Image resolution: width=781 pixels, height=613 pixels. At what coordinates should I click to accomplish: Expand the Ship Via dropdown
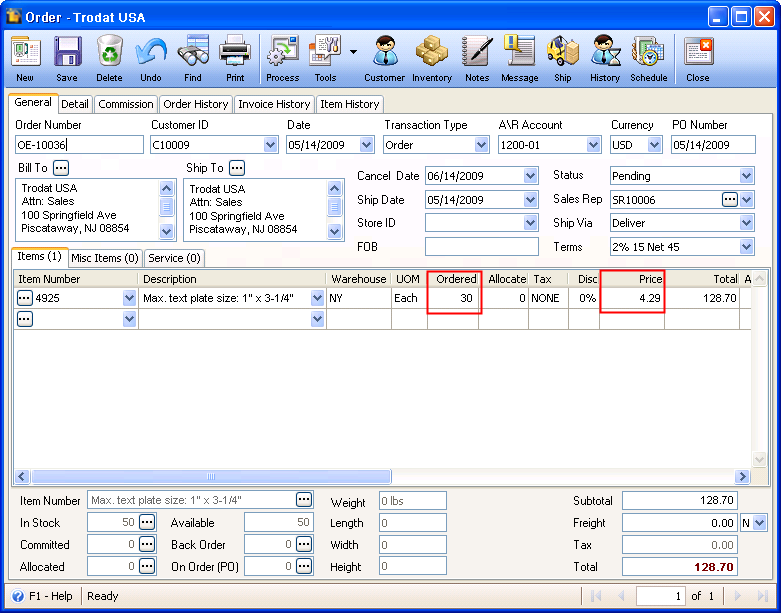coord(746,223)
